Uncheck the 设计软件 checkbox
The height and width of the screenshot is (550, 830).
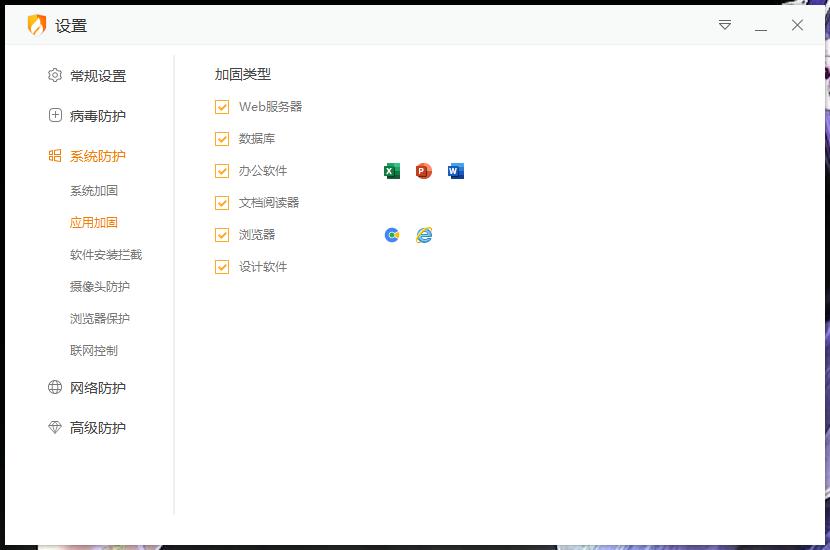(222, 267)
